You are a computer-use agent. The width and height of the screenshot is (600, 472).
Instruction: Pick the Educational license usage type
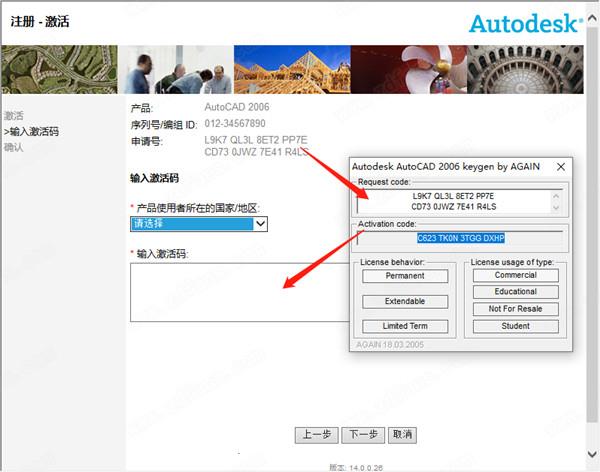515,292
